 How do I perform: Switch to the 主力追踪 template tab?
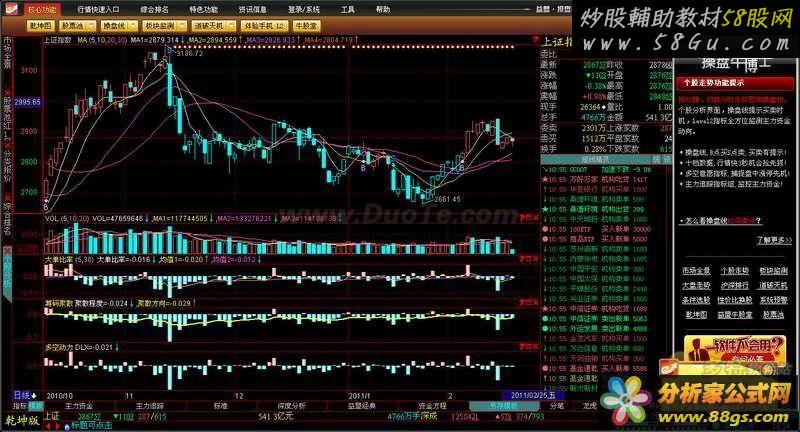click(x=149, y=406)
